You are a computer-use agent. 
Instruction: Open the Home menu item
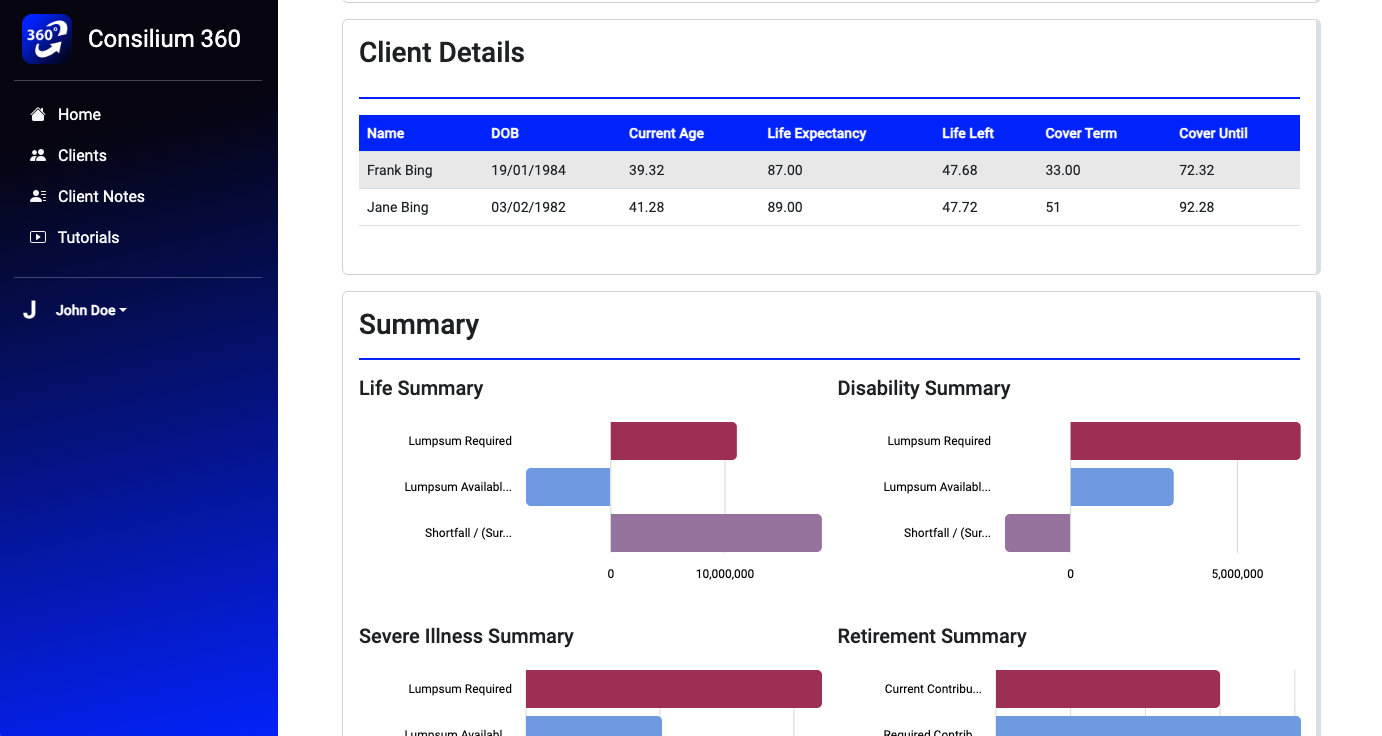pos(79,115)
